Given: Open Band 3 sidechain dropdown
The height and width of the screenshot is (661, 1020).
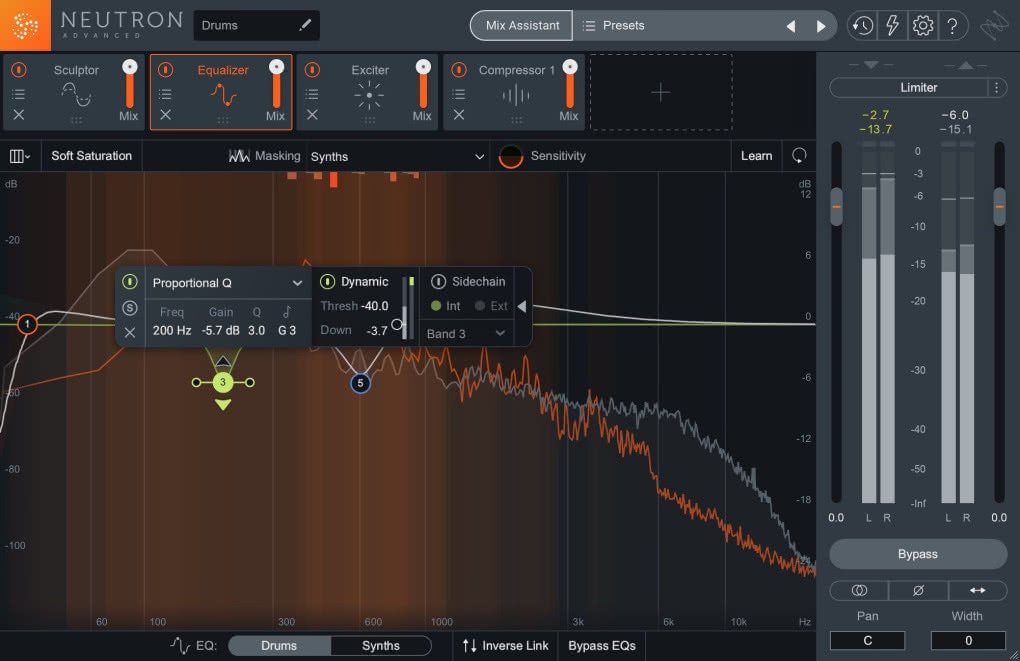Looking at the screenshot, I should (466, 334).
